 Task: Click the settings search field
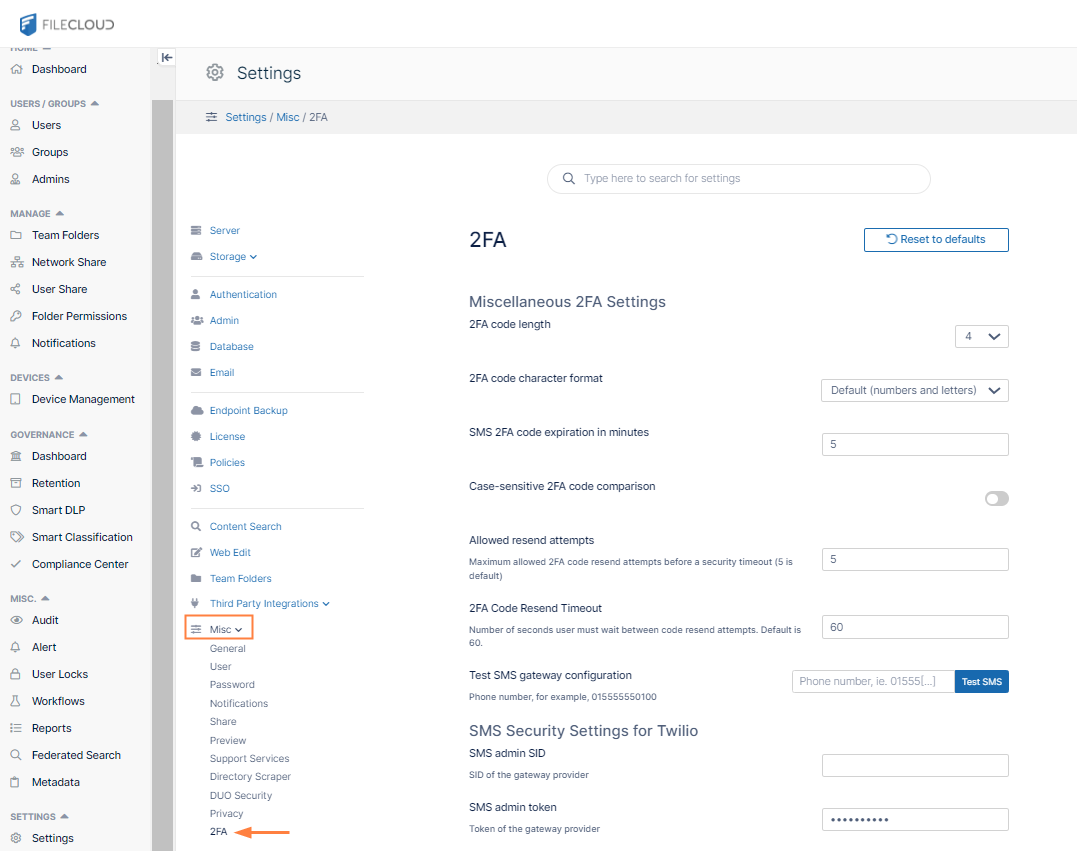[738, 179]
